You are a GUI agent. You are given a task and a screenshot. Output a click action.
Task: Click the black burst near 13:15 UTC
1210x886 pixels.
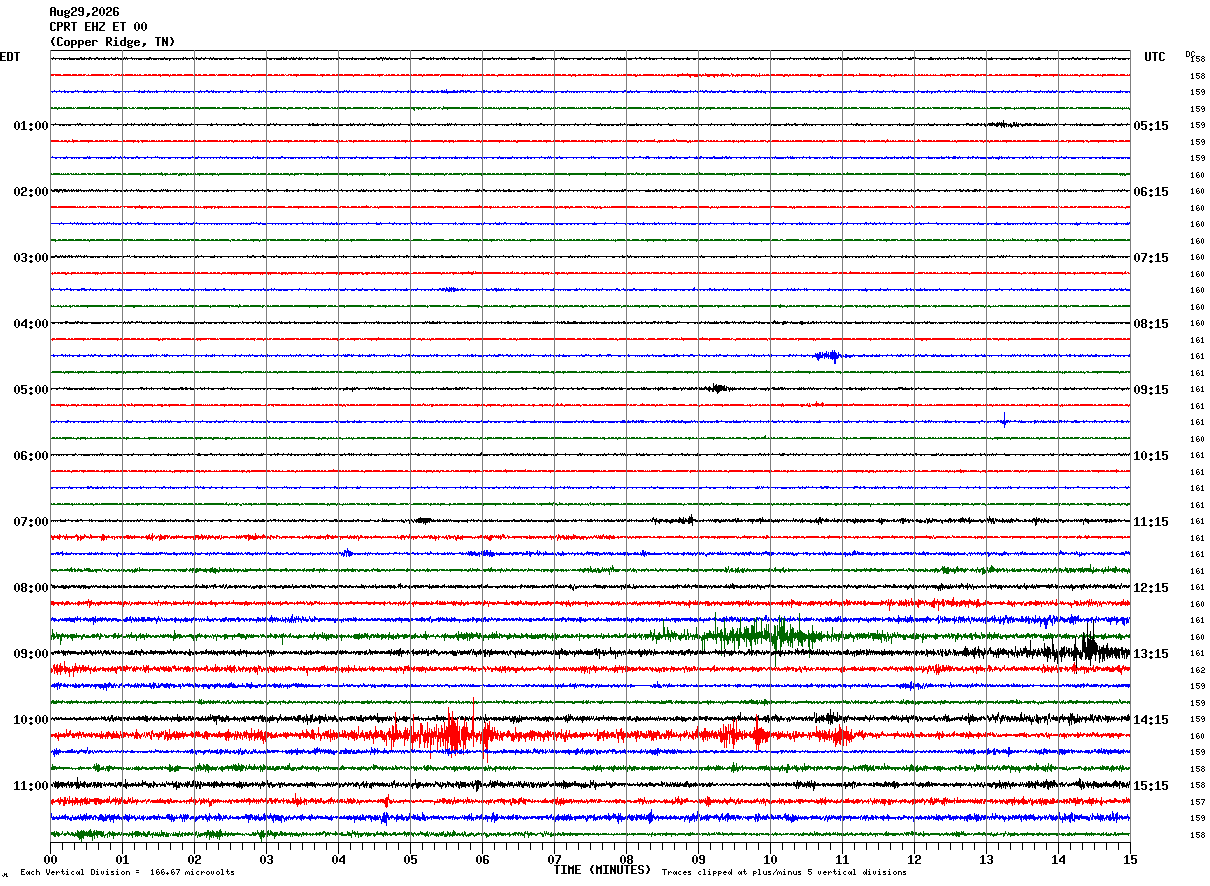(1088, 649)
